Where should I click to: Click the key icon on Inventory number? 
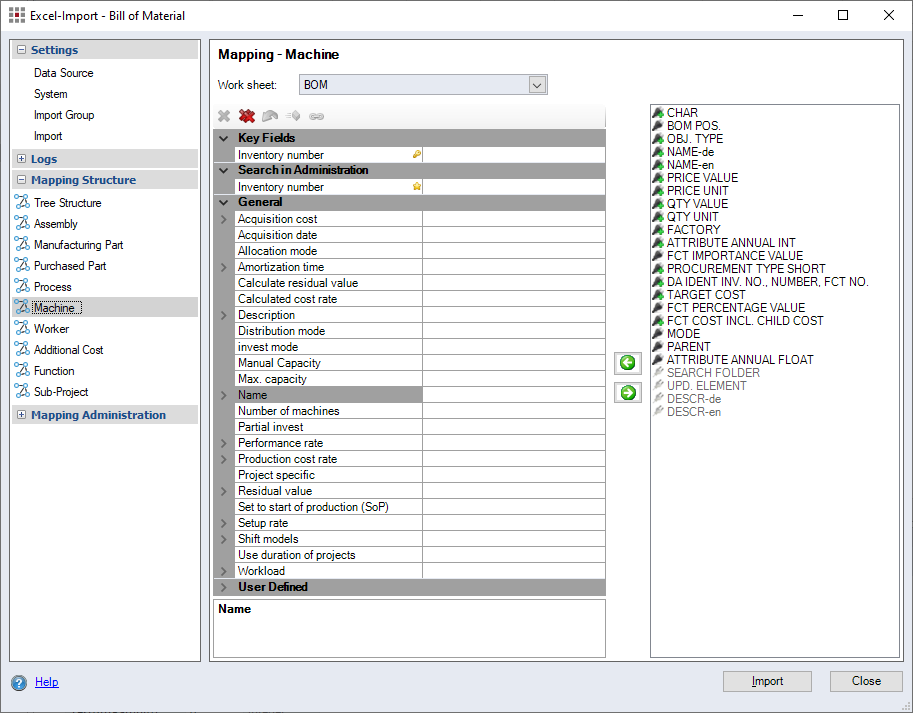[x=416, y=155]
